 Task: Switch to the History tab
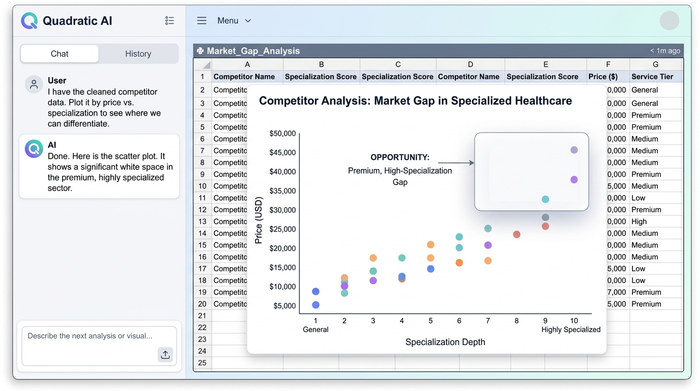pyautogui.click(x=138, y=54)
